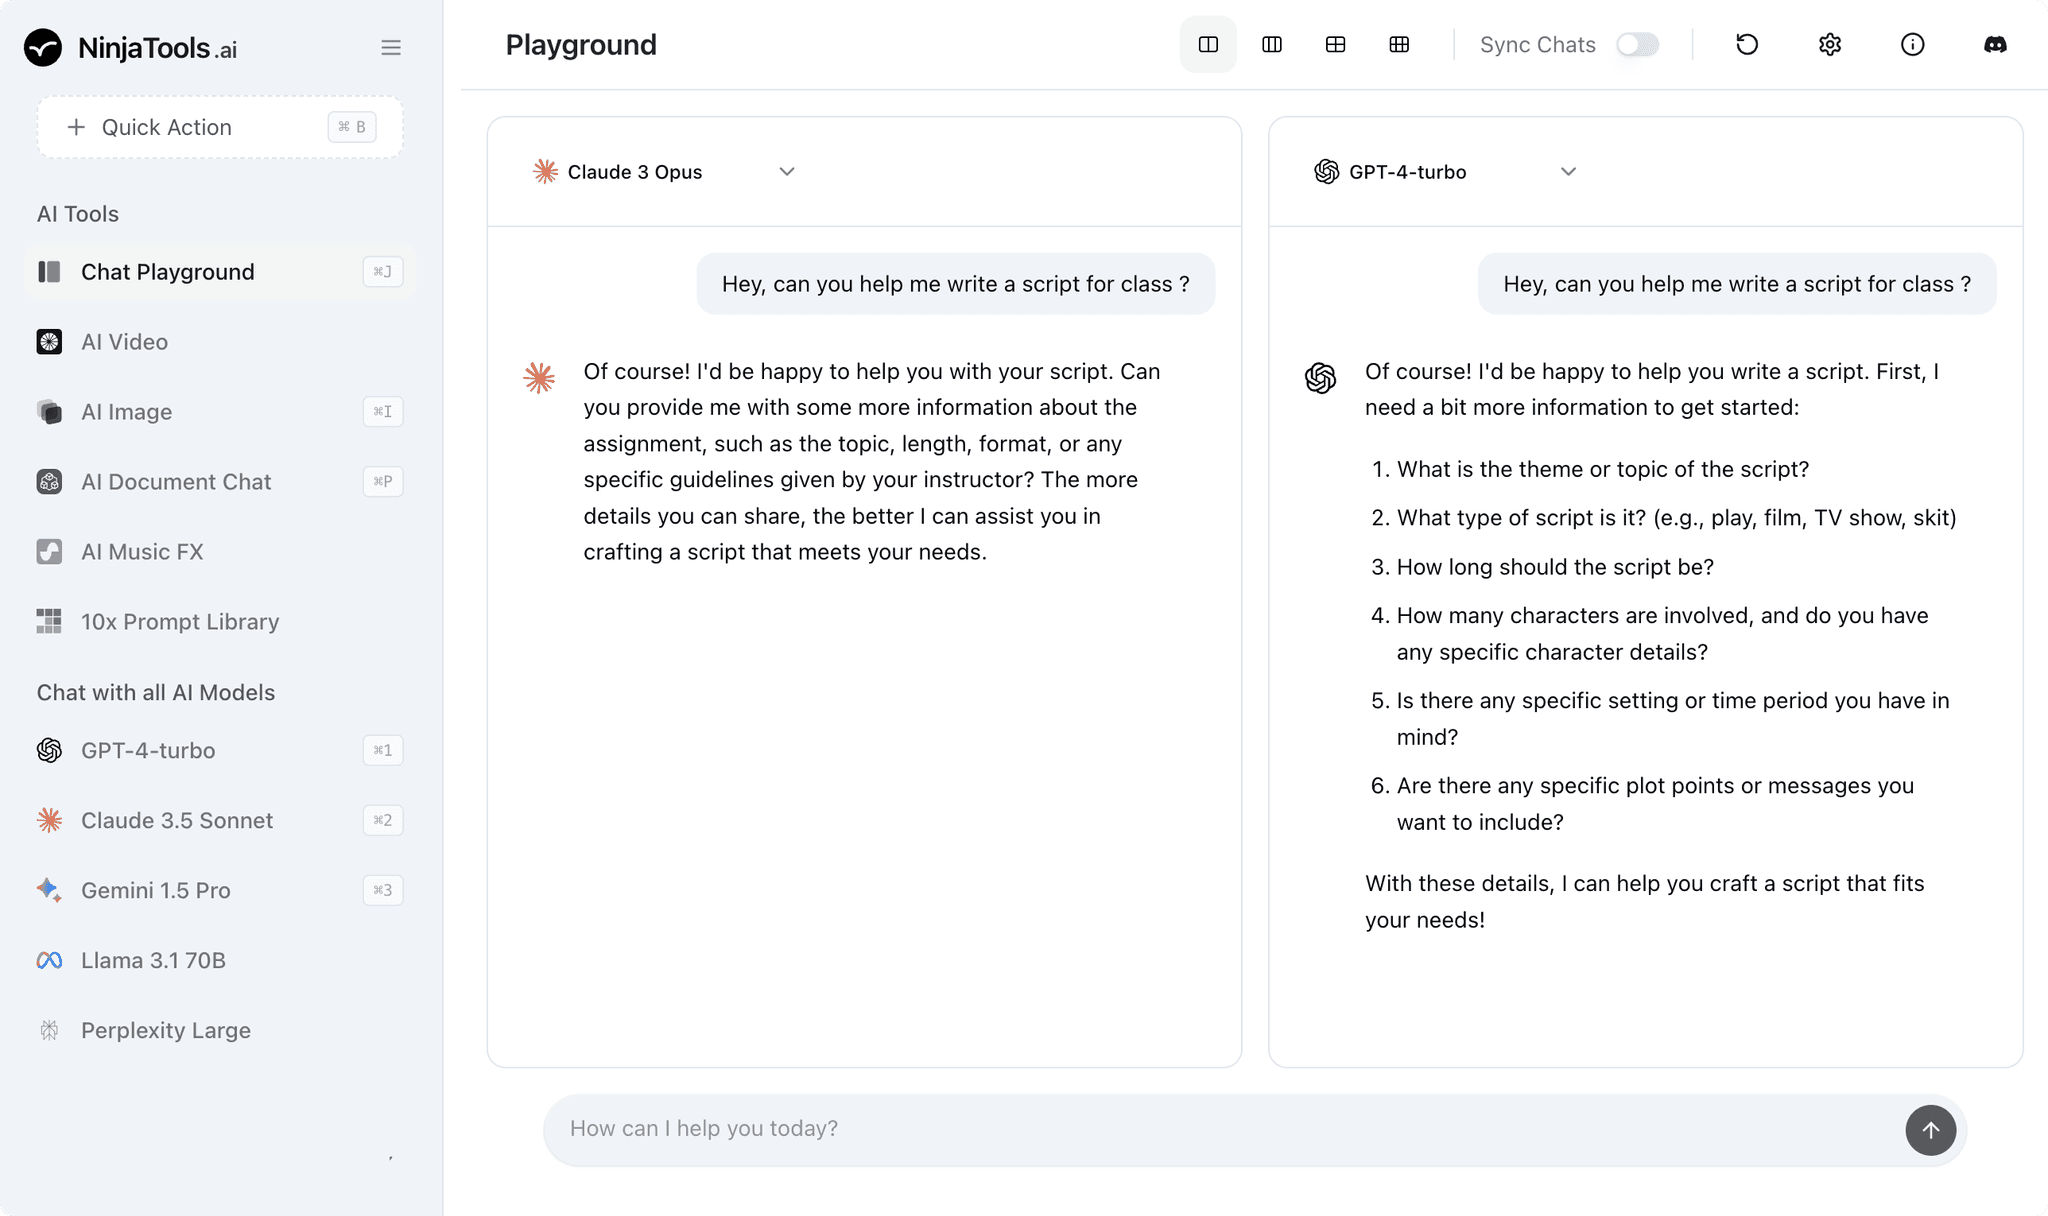This screenshot has height=1216, width=2048.
Task: Switch to the three-column chat layout
Action: (1271, 44)
